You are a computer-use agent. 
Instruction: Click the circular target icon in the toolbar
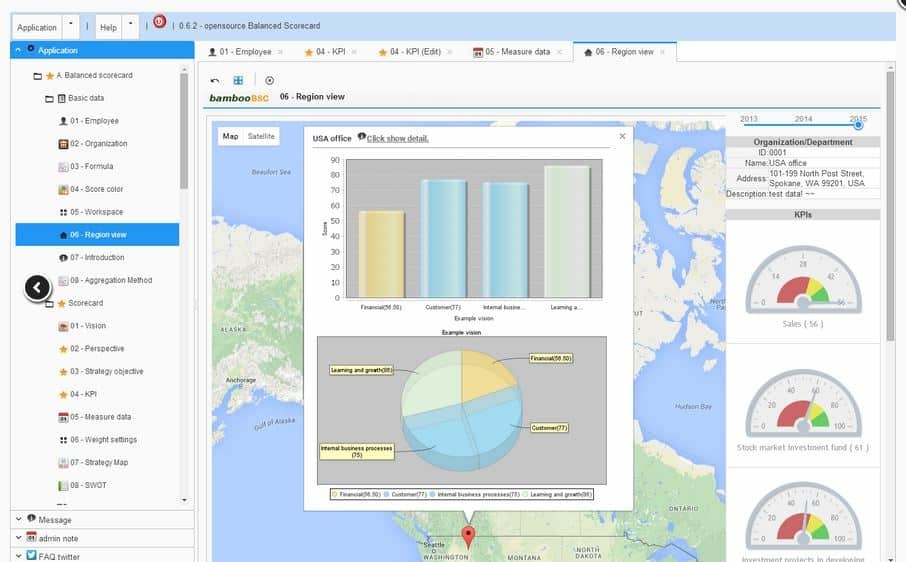coord(269,80)
